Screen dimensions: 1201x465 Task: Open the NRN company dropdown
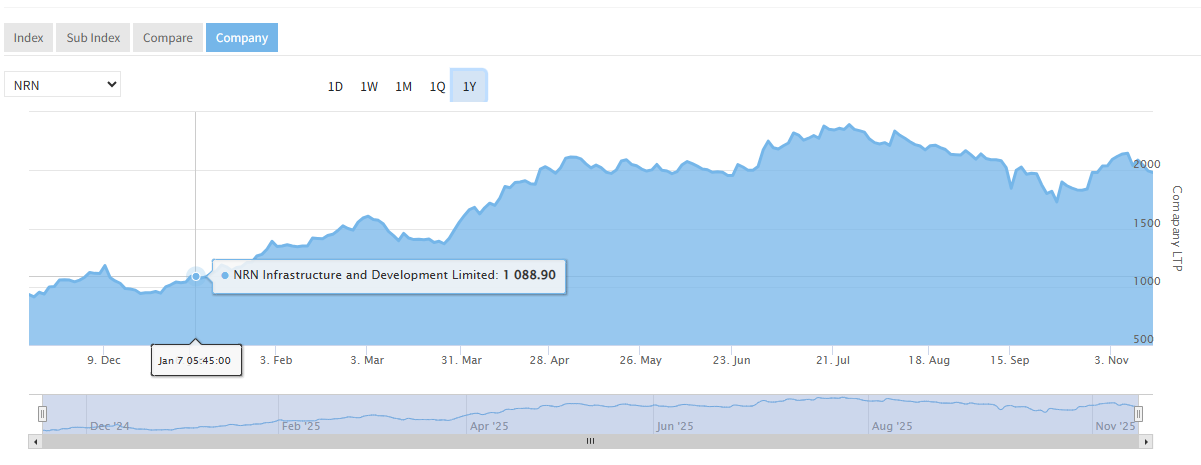(x=62, y=85)
